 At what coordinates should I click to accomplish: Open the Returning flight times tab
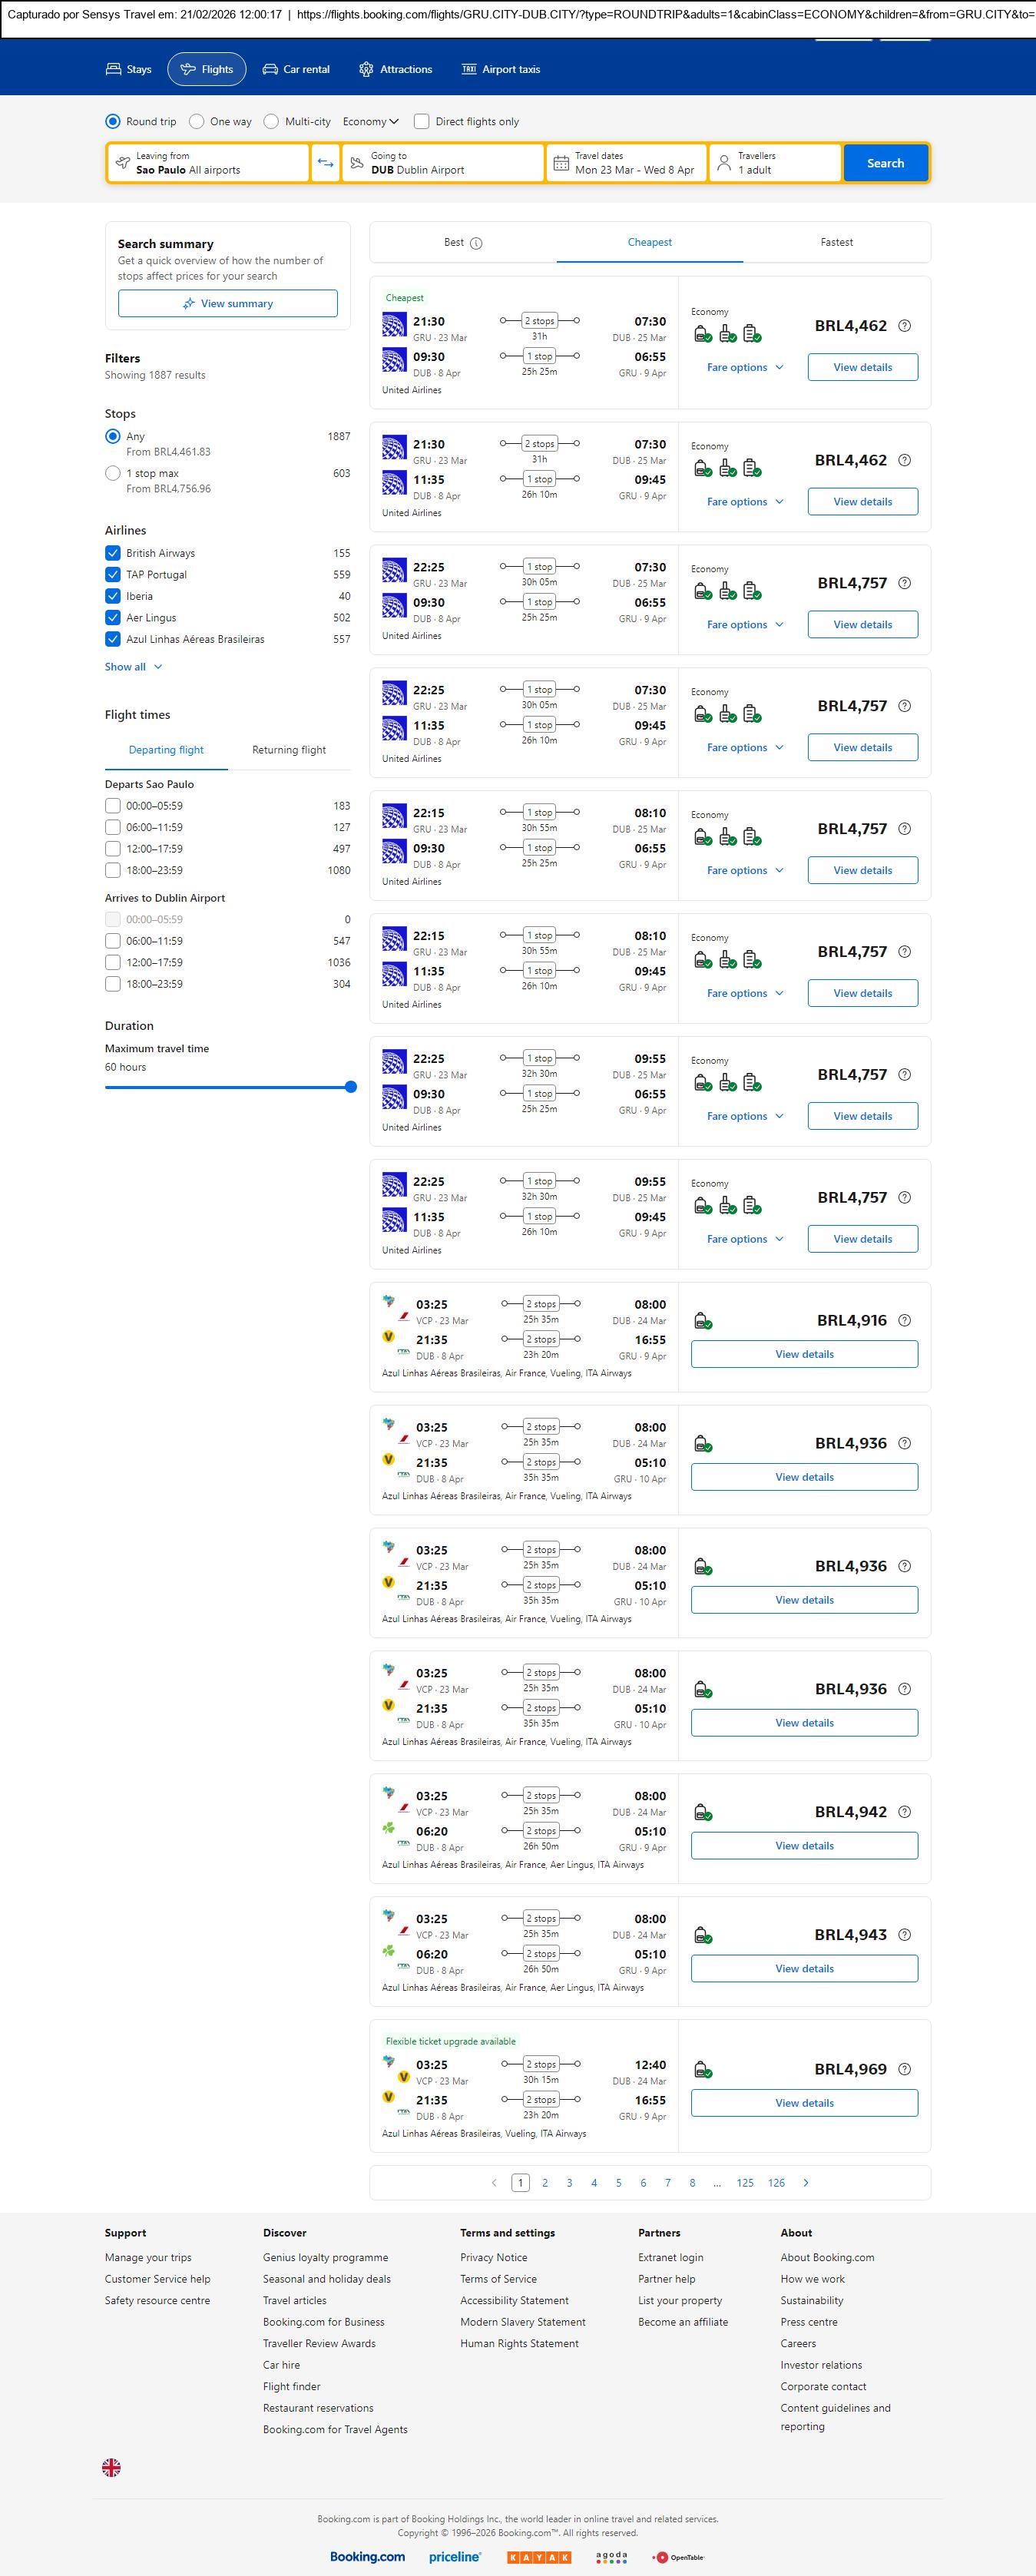tap(288, 750)
